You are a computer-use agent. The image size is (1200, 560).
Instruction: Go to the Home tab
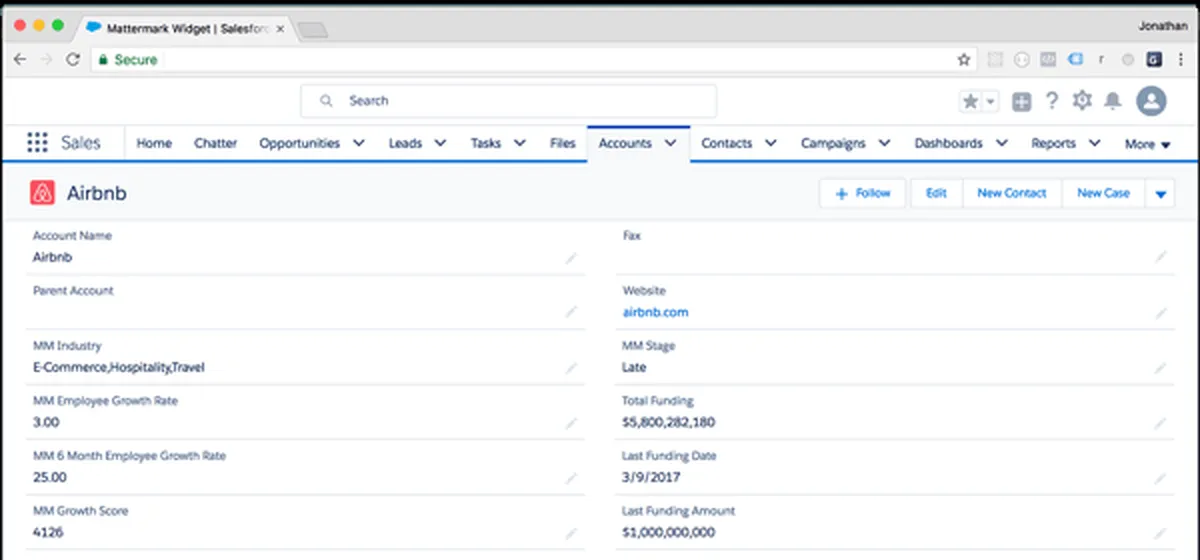154,143
